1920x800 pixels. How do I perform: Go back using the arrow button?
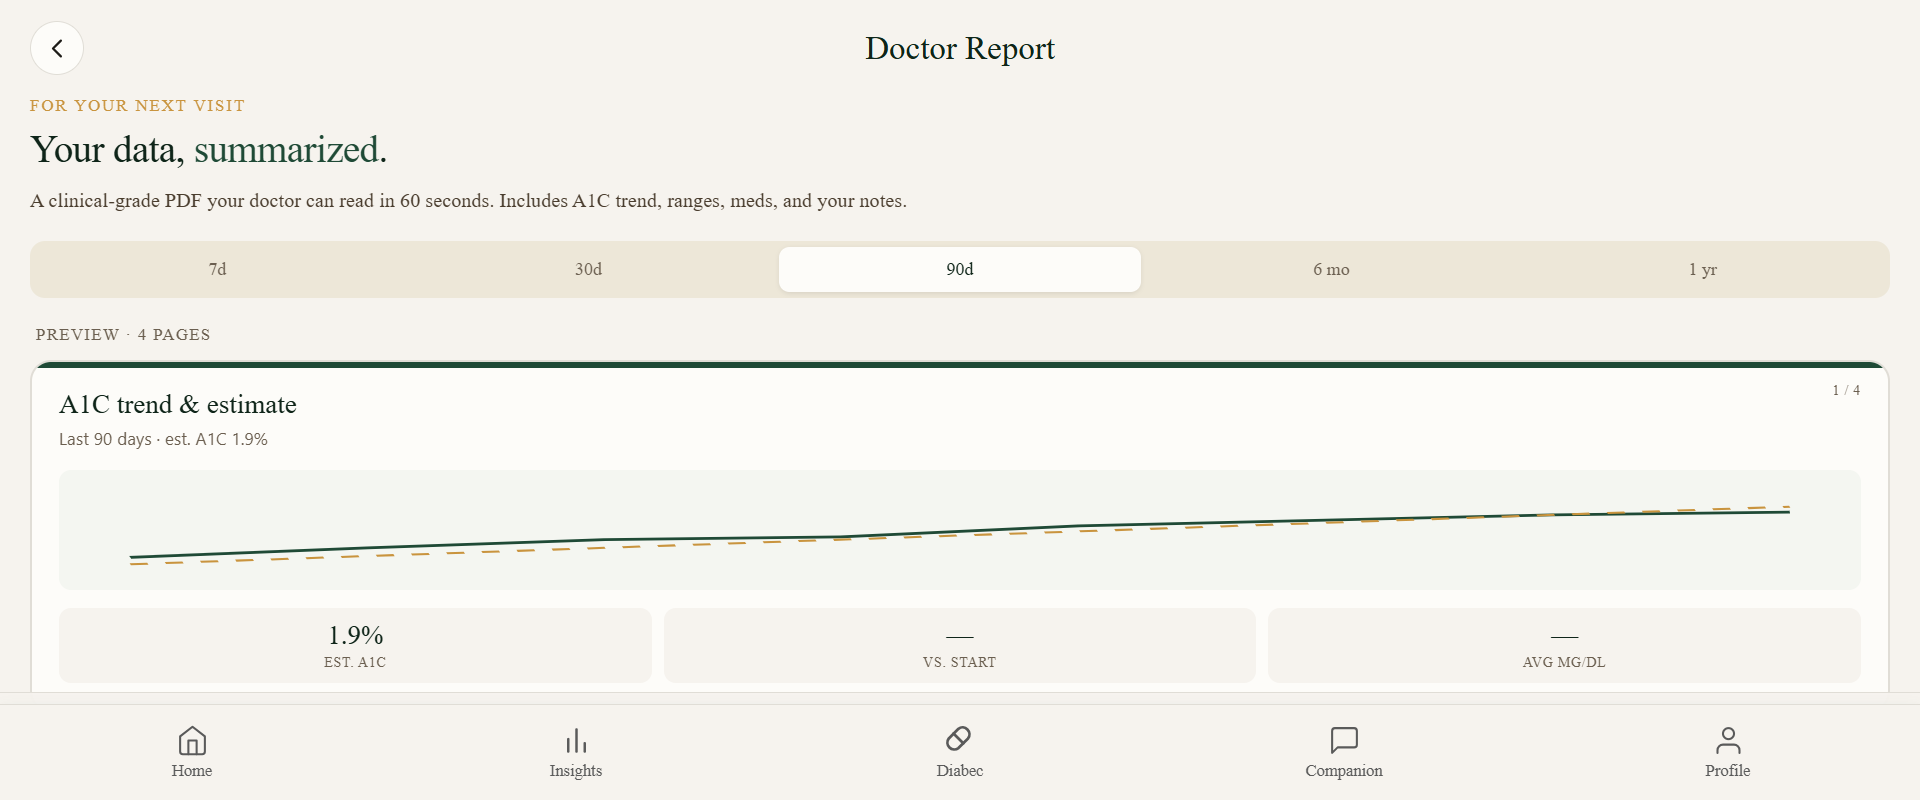(57, 48)
